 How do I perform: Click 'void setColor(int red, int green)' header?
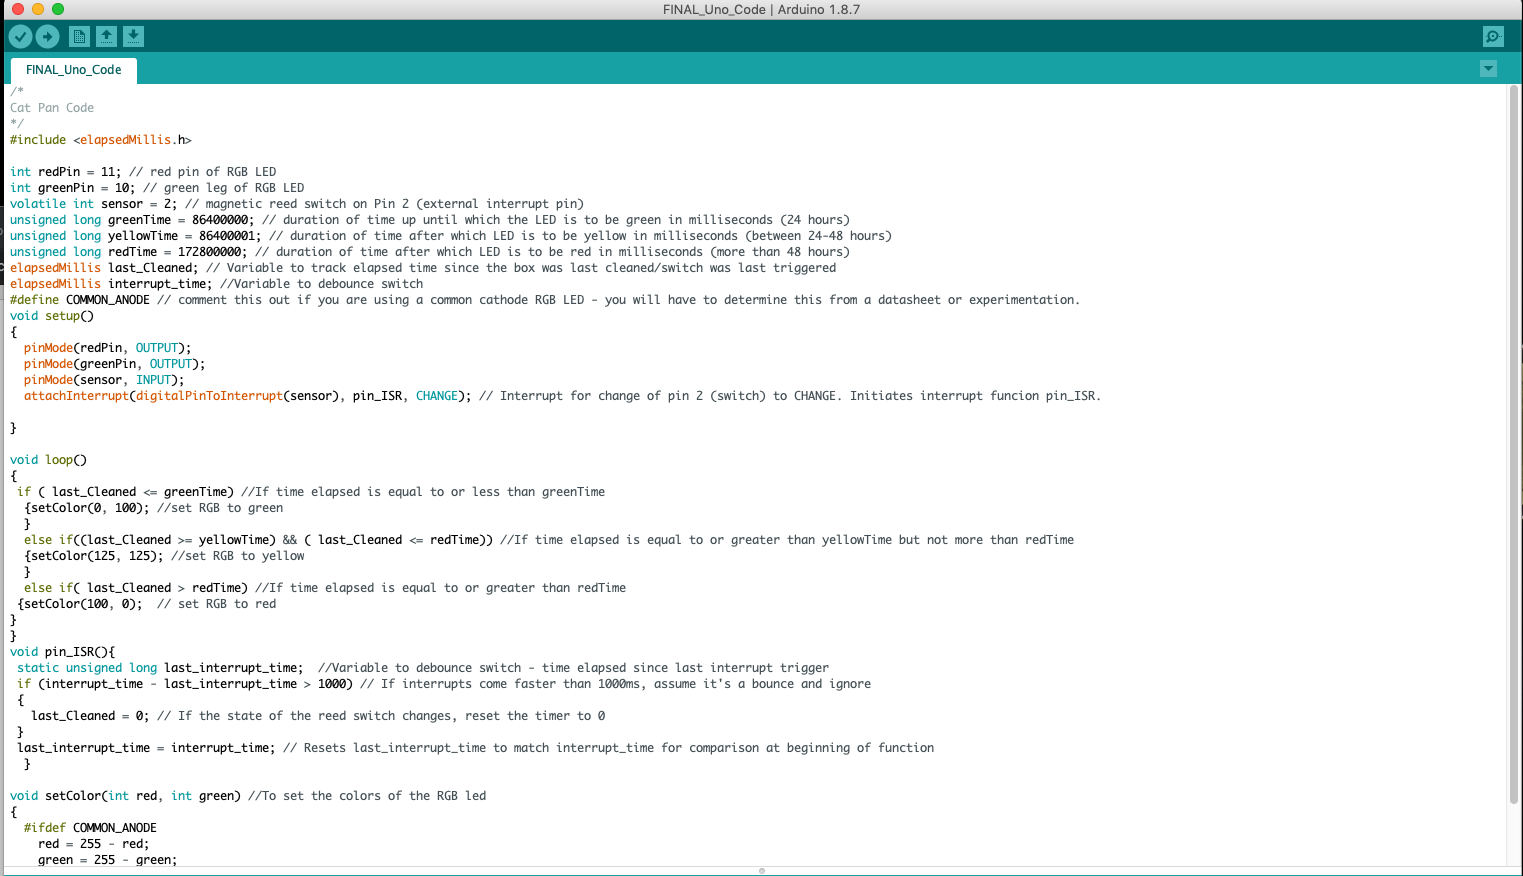[x=125, y=796]
